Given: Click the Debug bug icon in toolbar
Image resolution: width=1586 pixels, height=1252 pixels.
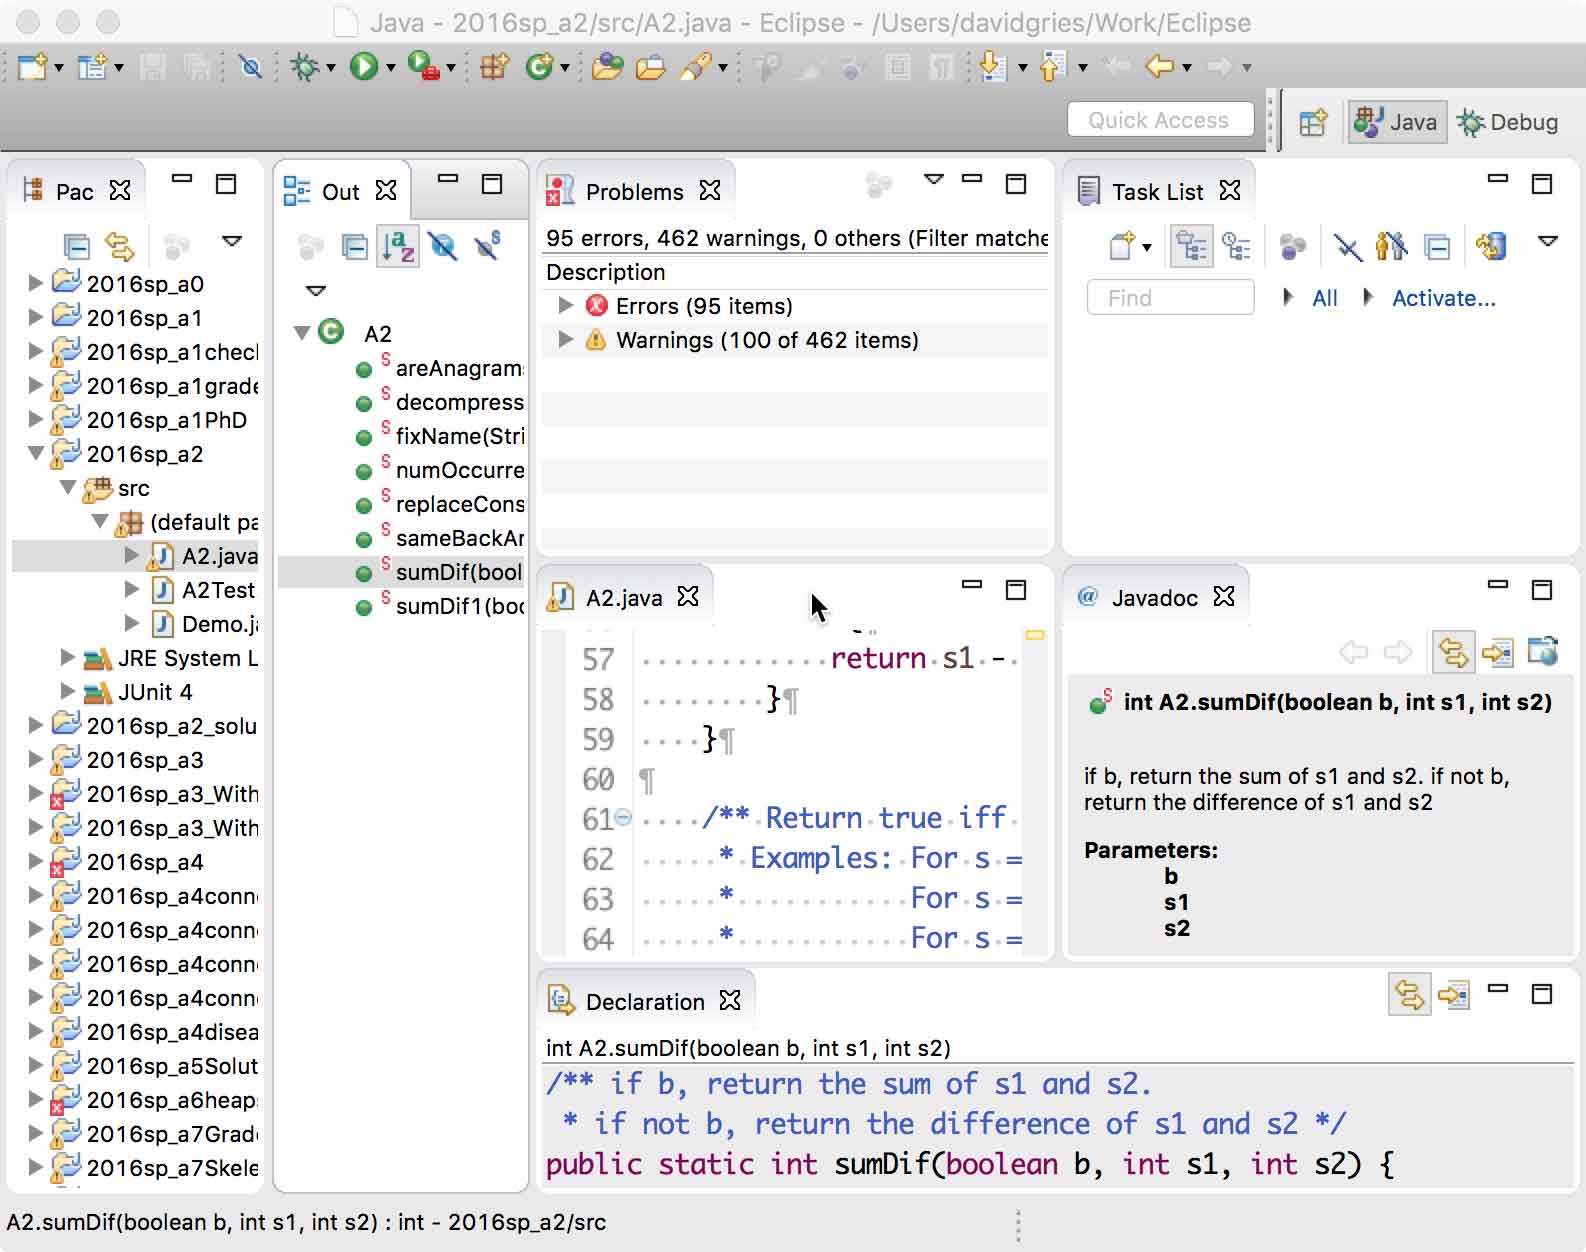Looking at the screenshot, I should tap(304, 67).
